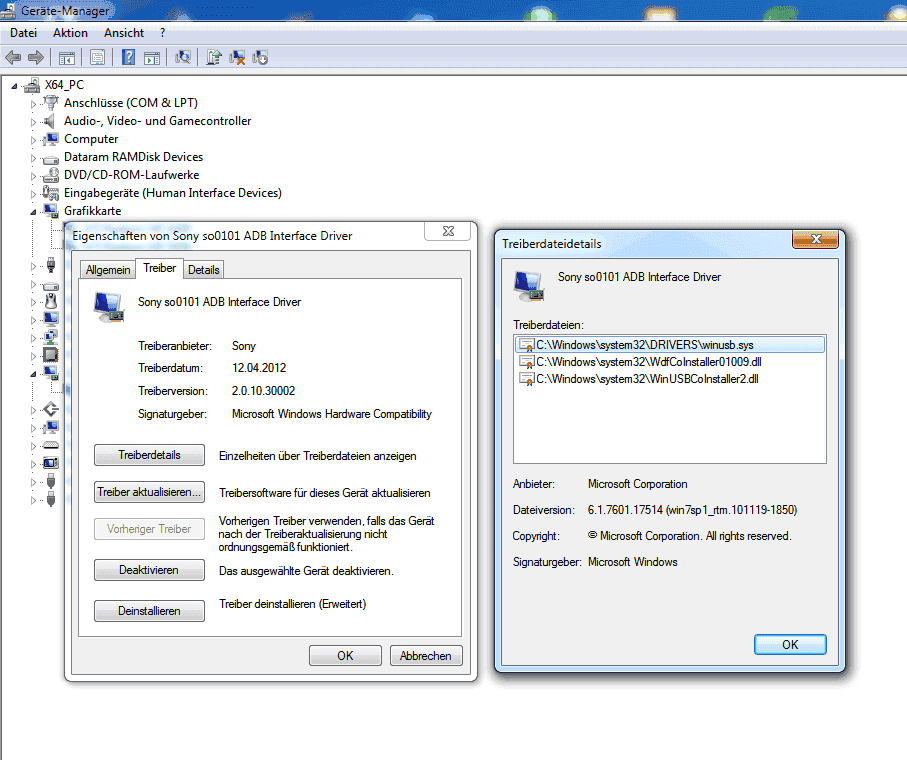This screenshot has height=760, width=907.
Task: Select the WinUSBCoInstaller2.dll file path
Action: tap(647, 379)
